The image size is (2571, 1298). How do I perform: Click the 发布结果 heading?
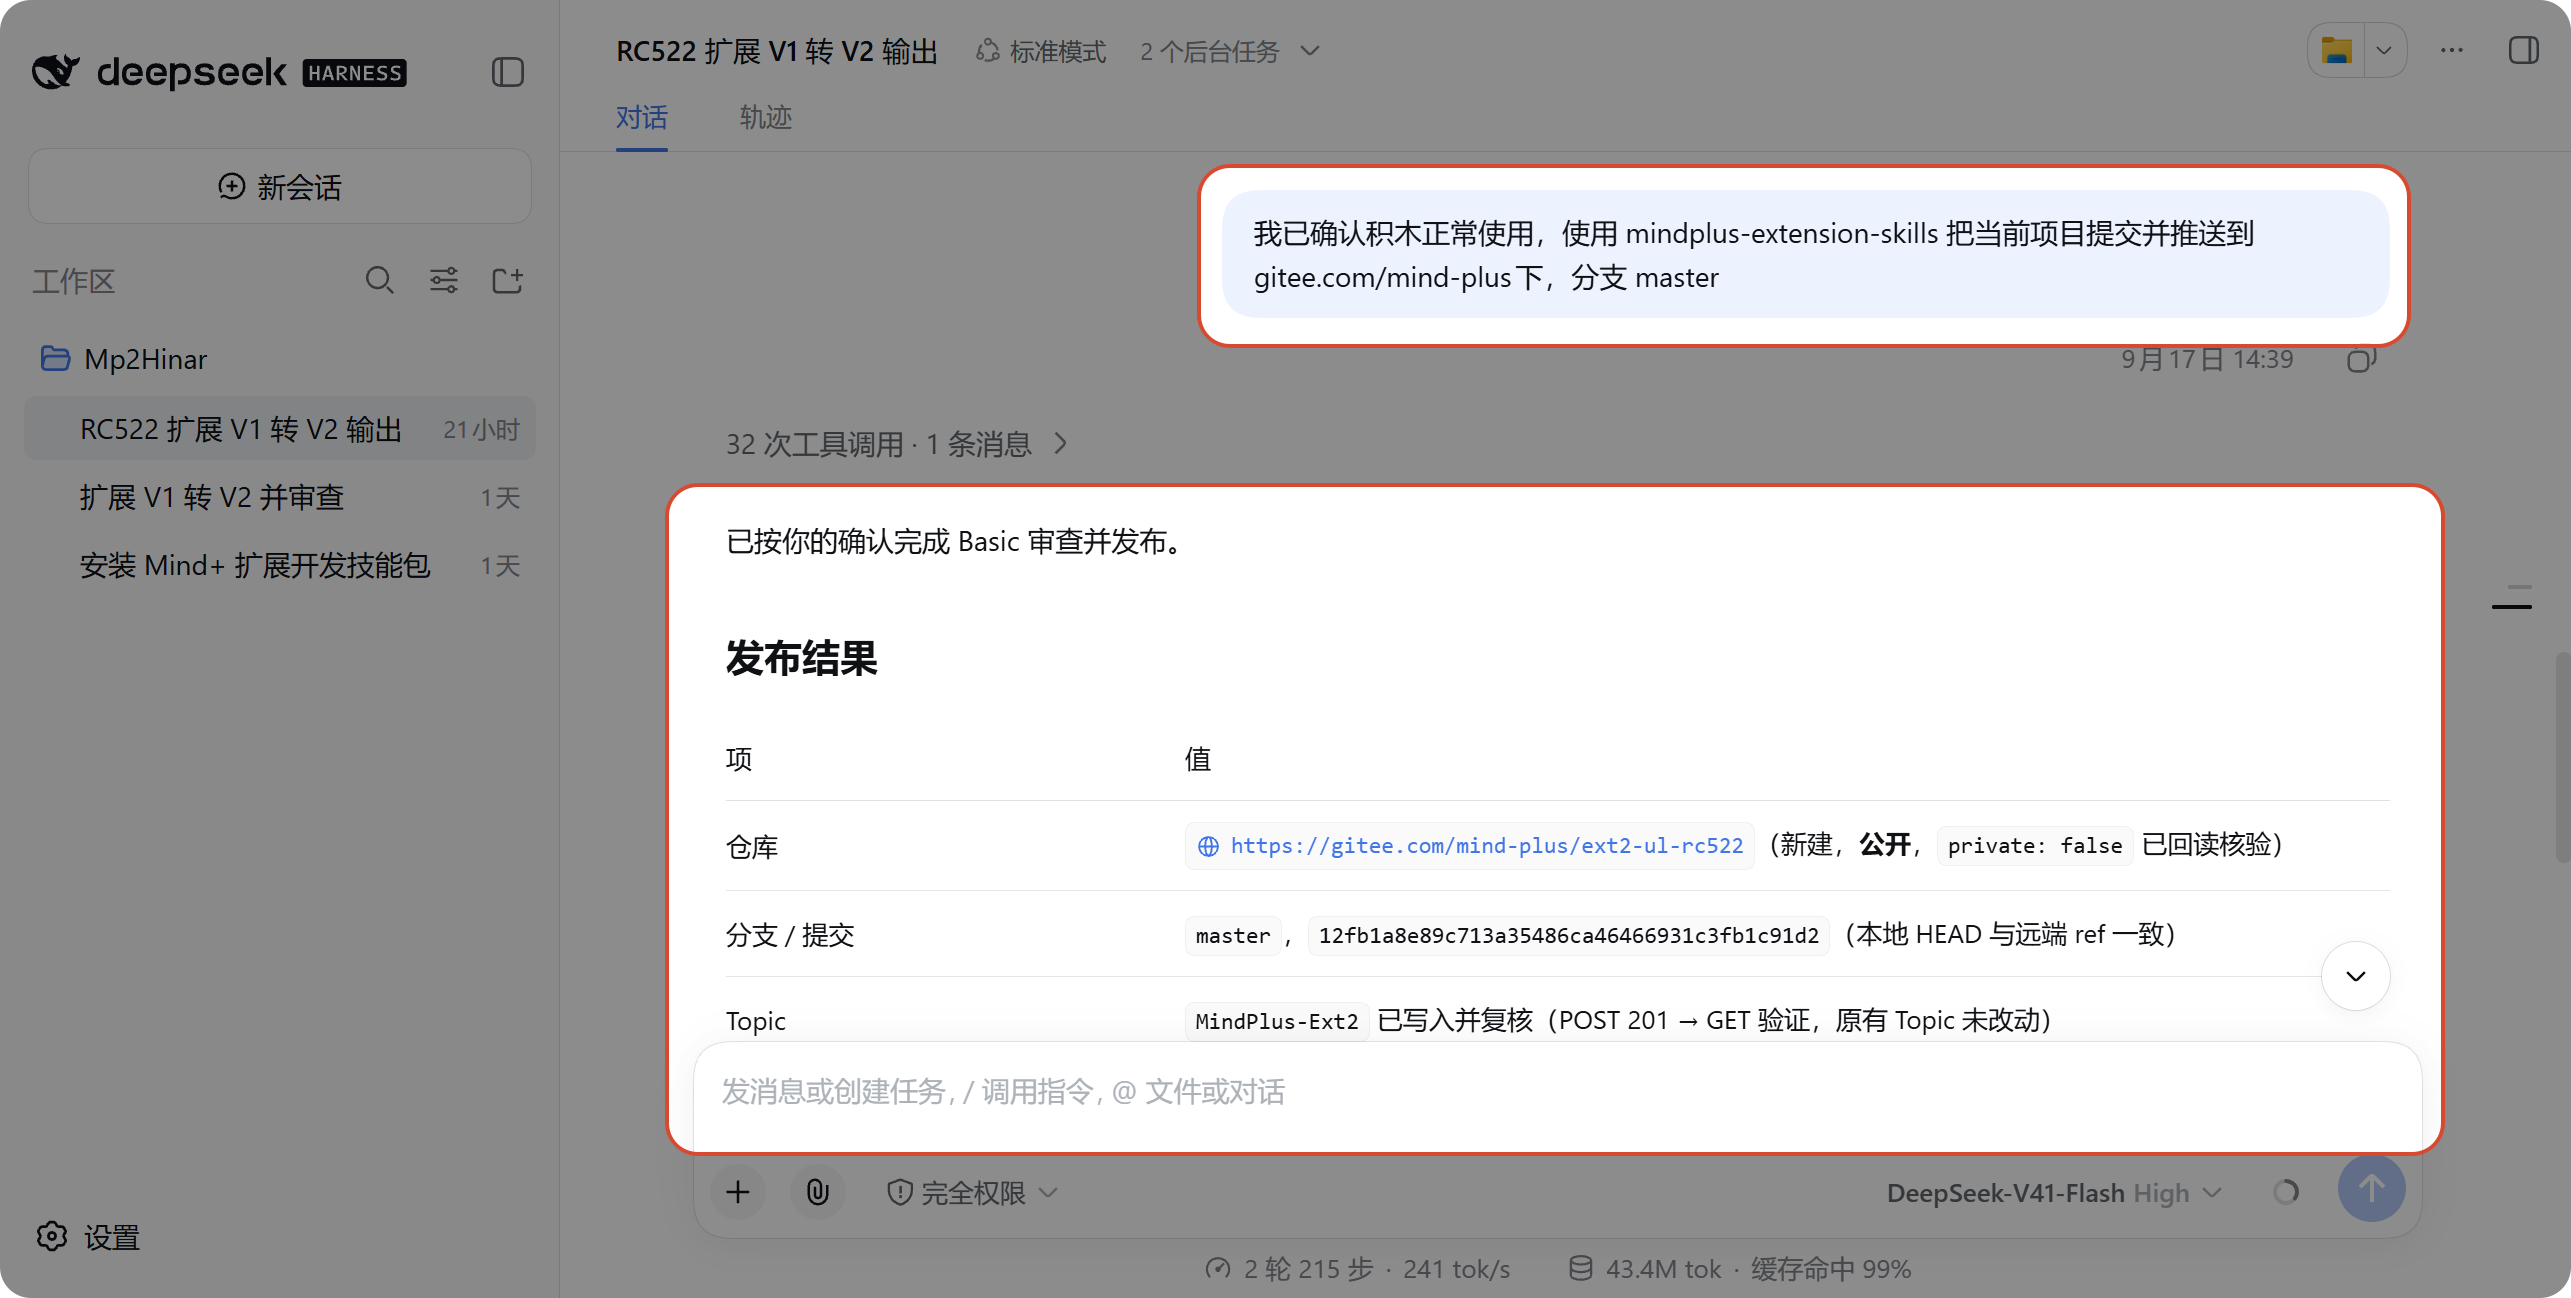801,658
